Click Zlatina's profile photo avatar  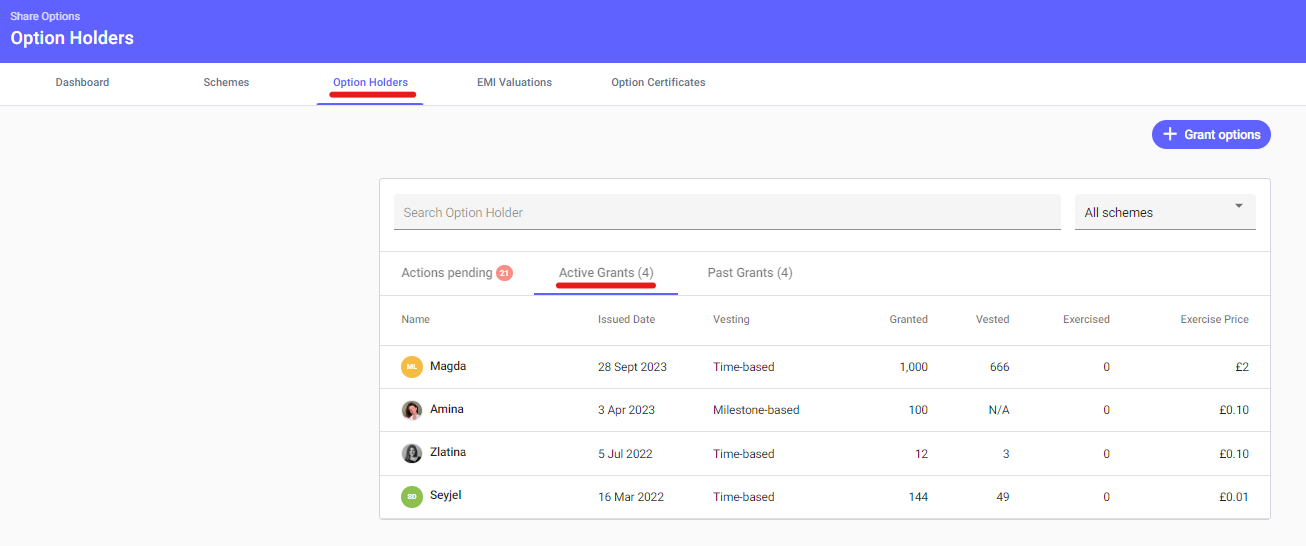point(412,453)
